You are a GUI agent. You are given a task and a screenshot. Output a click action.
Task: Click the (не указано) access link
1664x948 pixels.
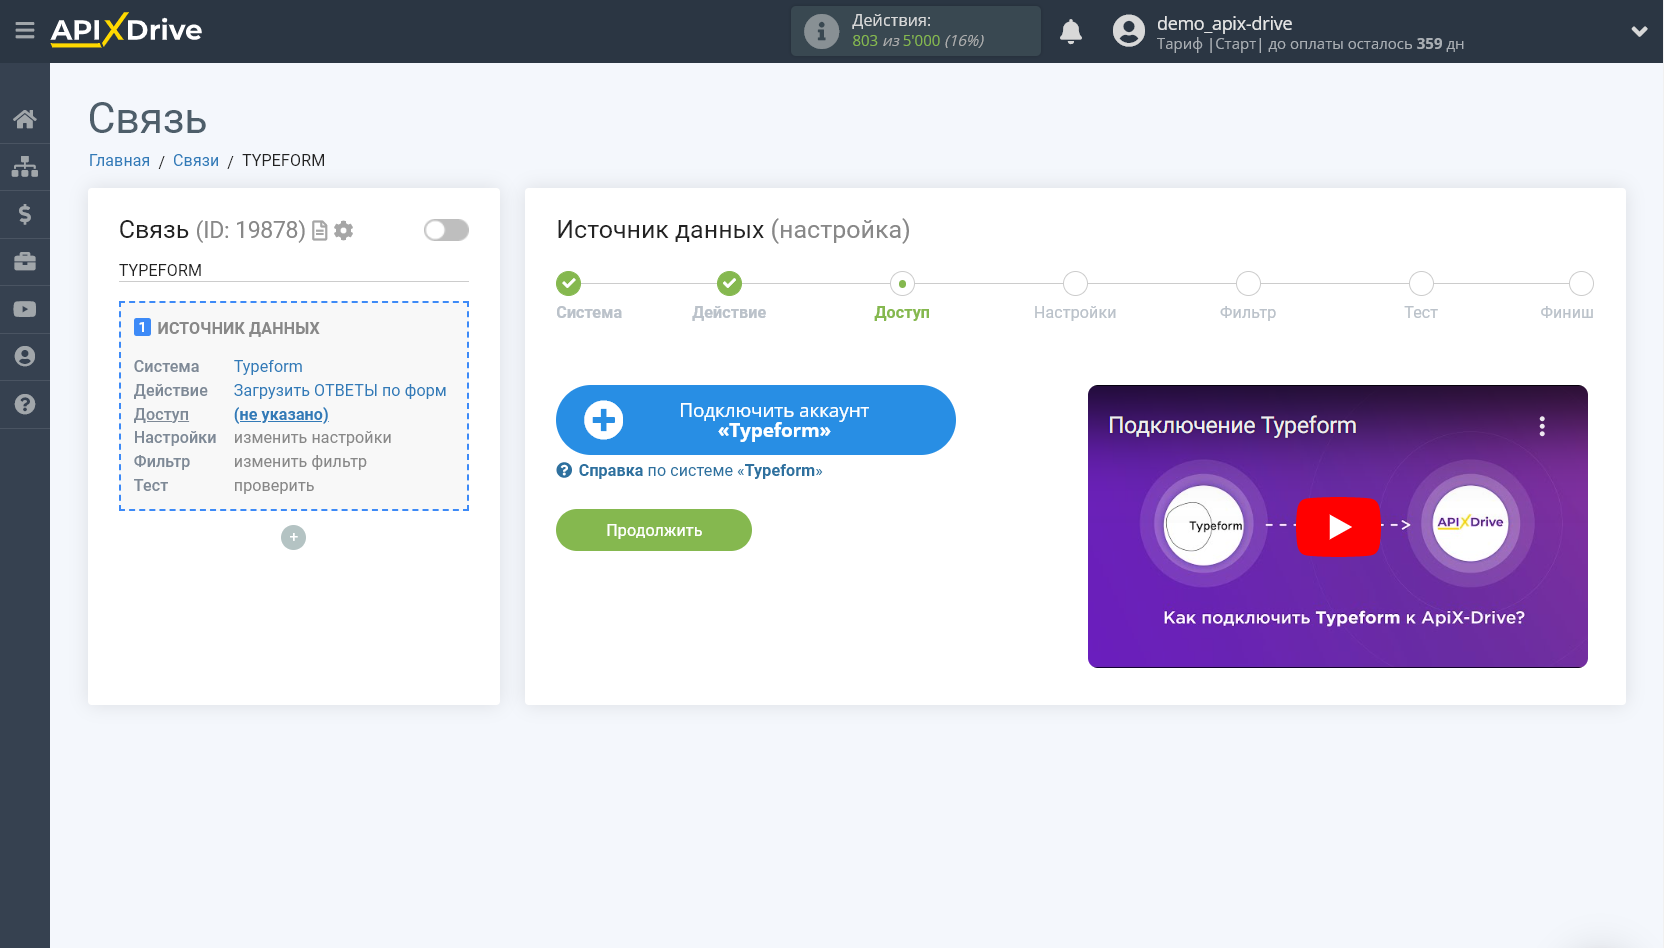pos(281,415)
